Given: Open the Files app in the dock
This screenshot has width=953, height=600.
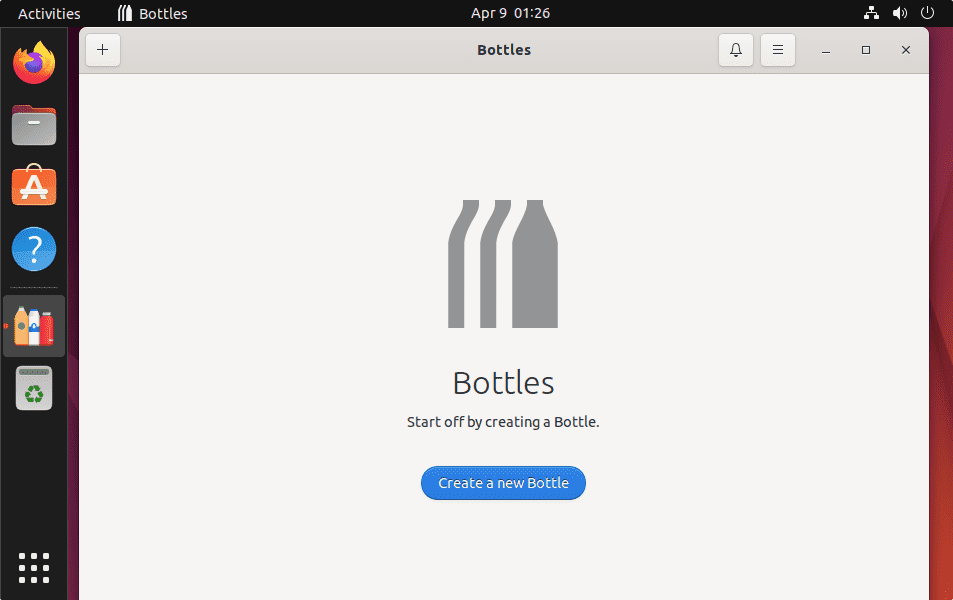Looking at the screenshot, I should (x=33, y=124).
